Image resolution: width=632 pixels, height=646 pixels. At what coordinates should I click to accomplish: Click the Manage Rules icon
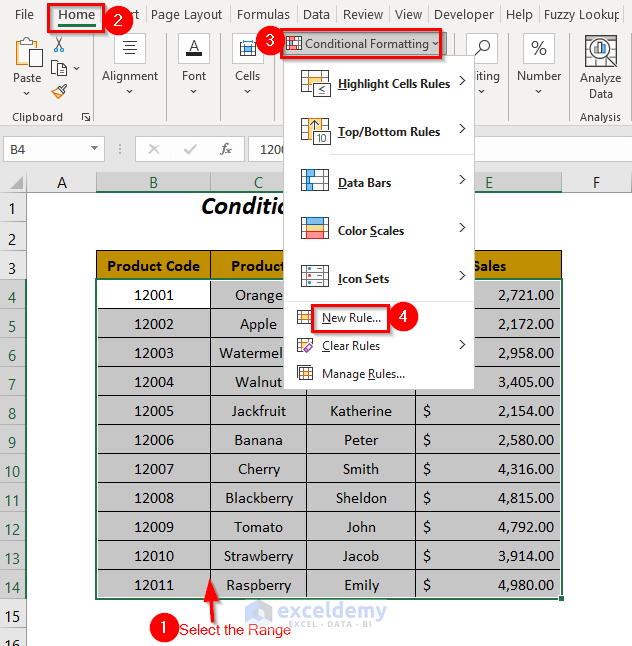(305, 373)
